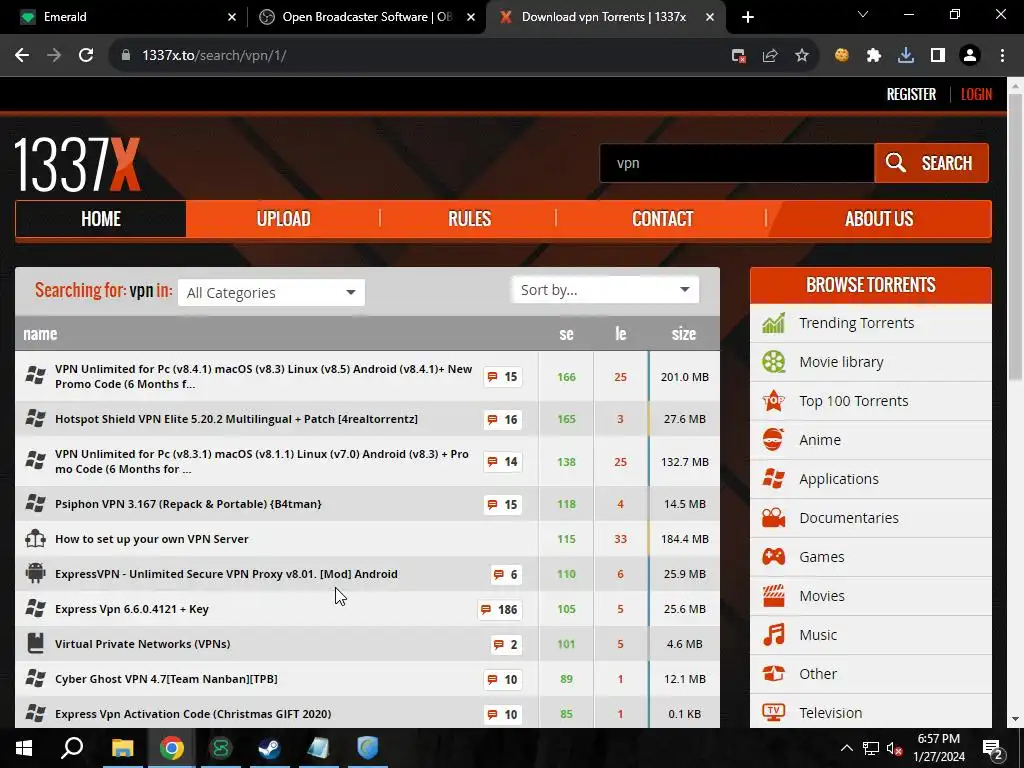Click the browser back arrow
1024x768 pixels.
22,56
